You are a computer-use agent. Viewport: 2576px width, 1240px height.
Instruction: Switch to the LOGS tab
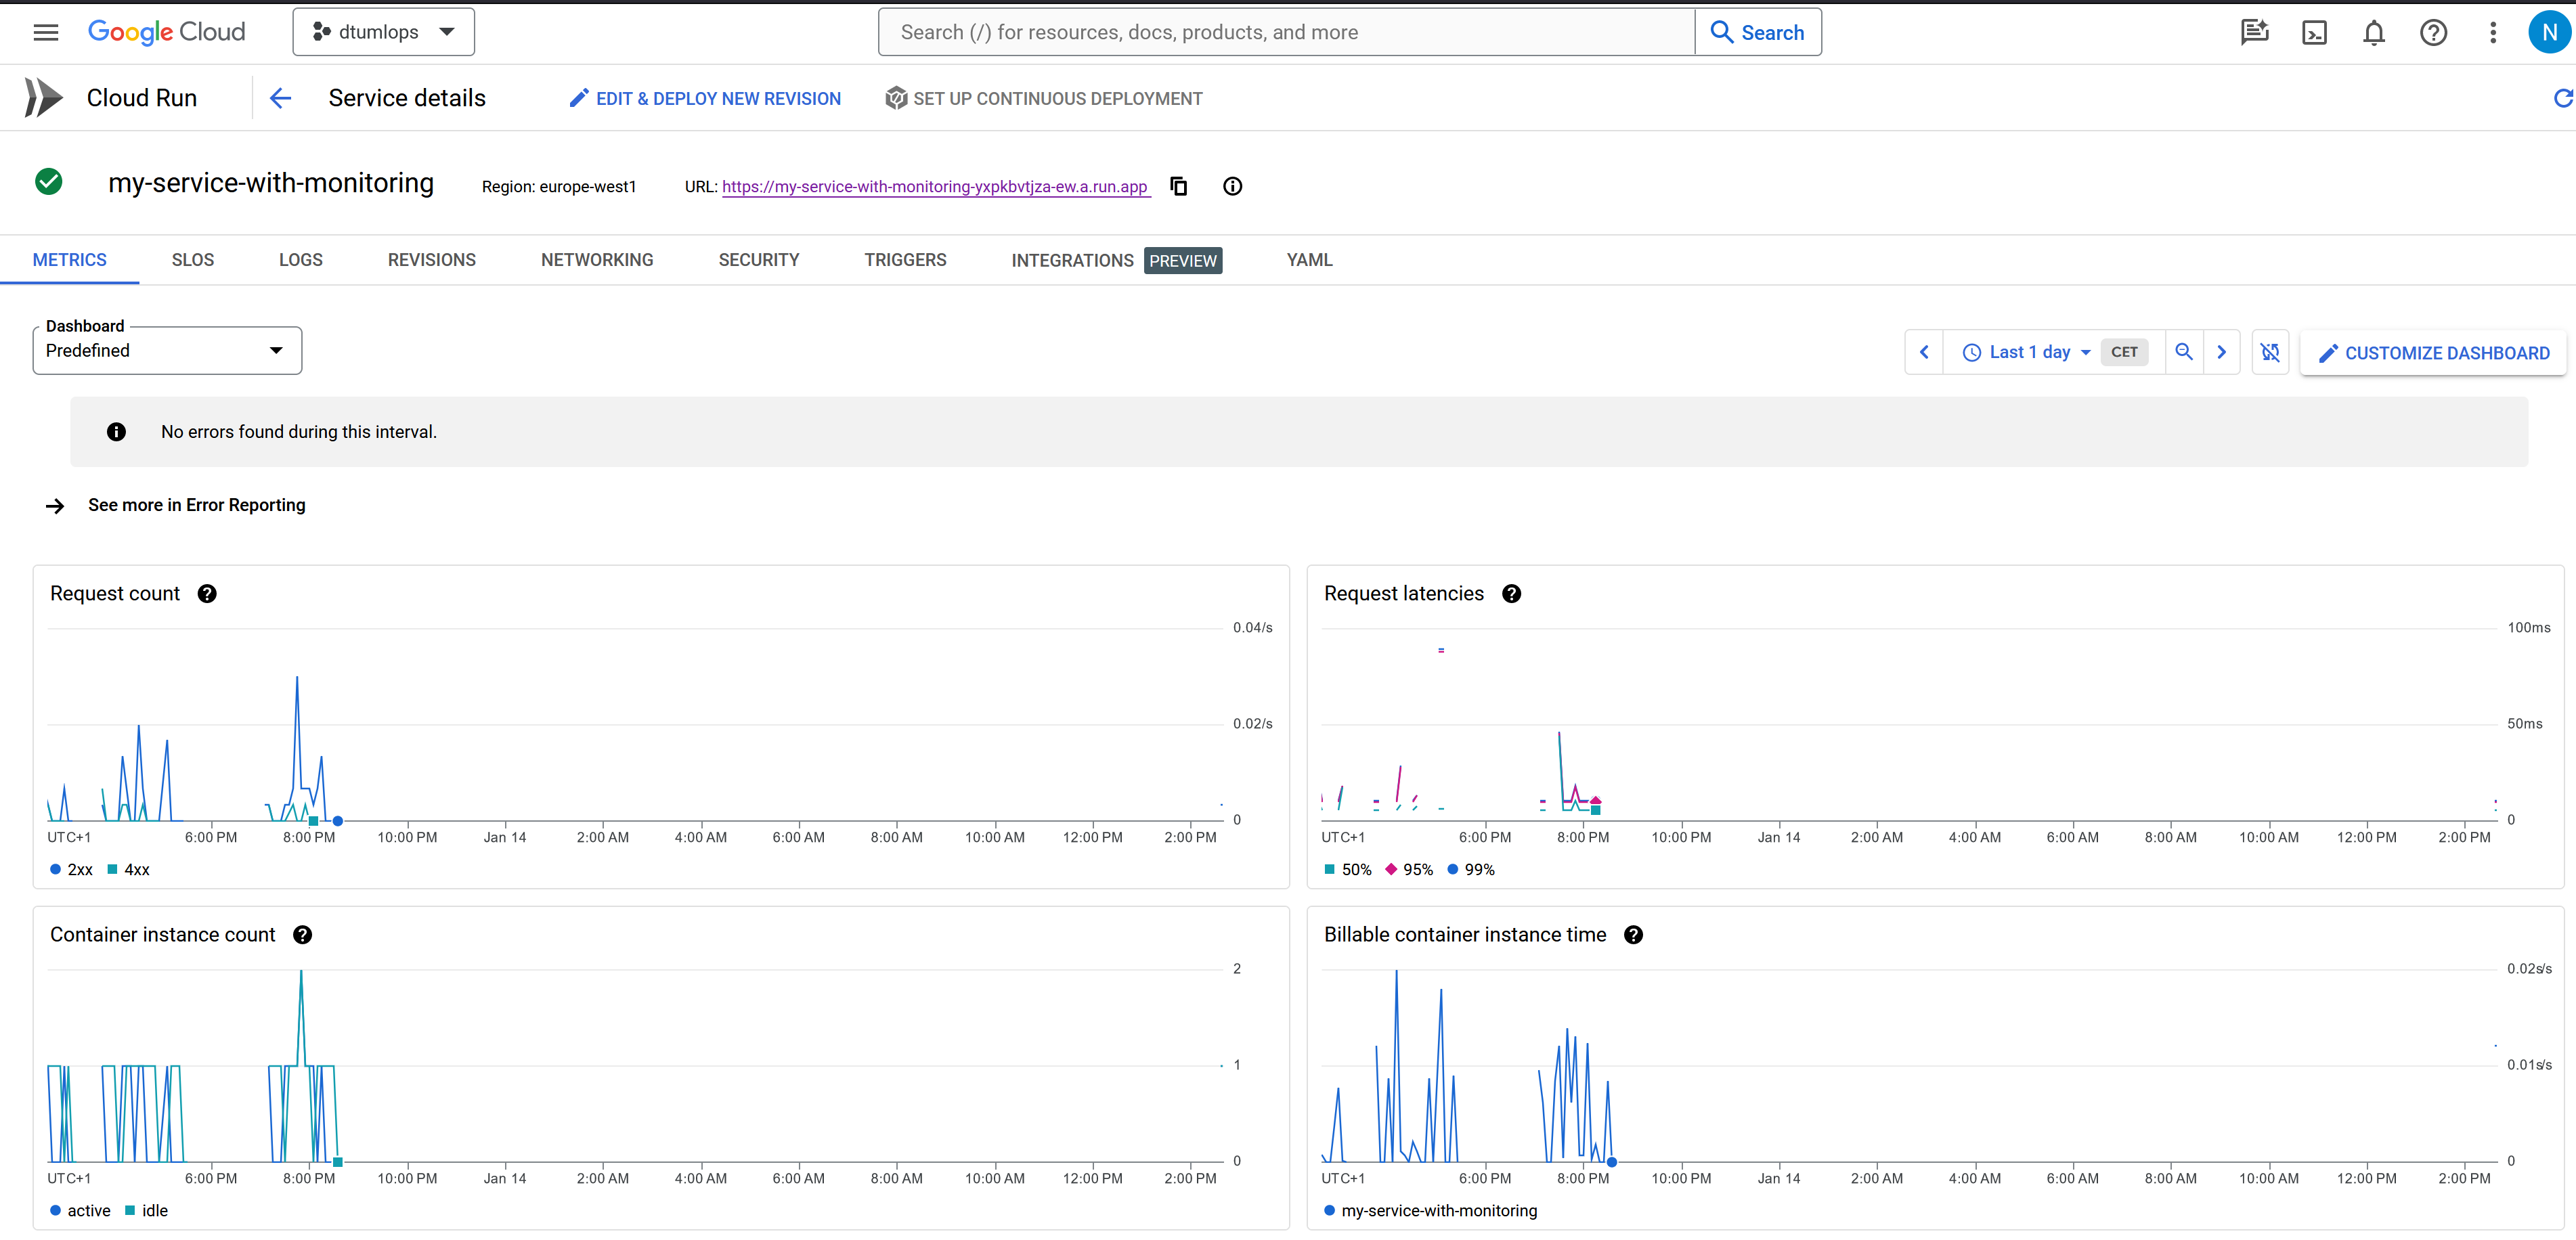point(300,260)
